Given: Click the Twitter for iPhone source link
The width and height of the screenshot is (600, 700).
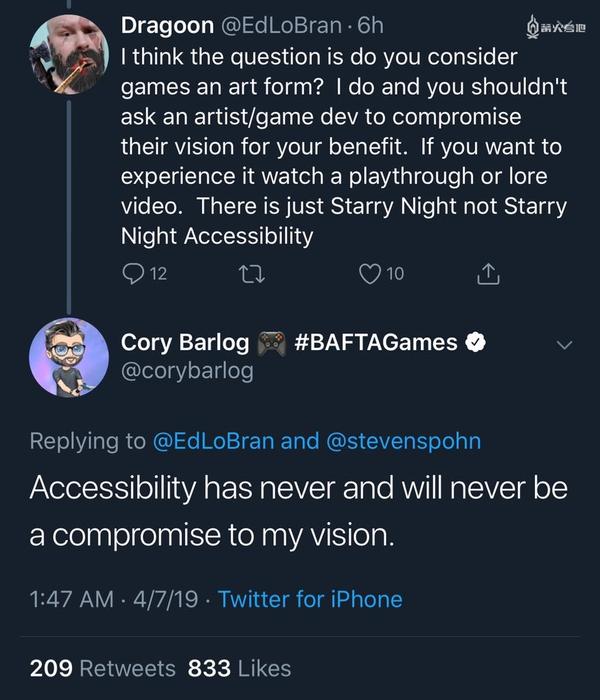Looking at the screenshot, I should tap(310, 599).
